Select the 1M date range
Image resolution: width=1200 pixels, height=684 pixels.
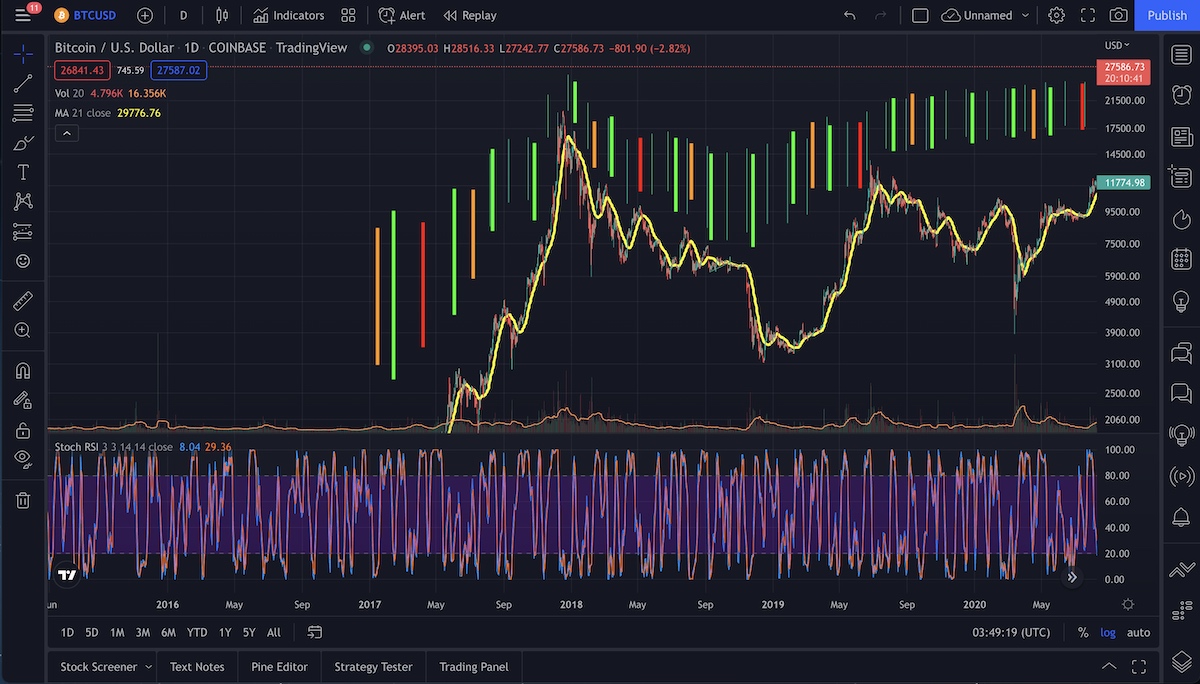(117, 632)
